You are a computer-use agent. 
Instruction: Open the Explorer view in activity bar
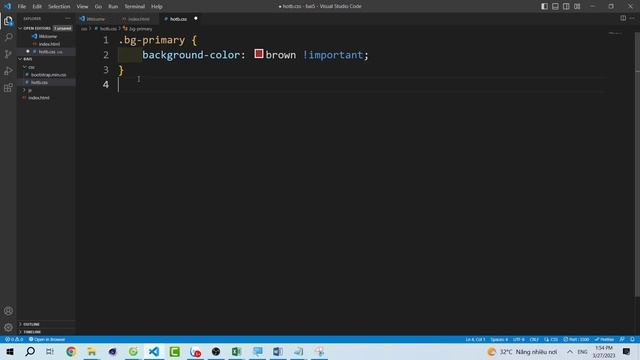coord(8,21)
